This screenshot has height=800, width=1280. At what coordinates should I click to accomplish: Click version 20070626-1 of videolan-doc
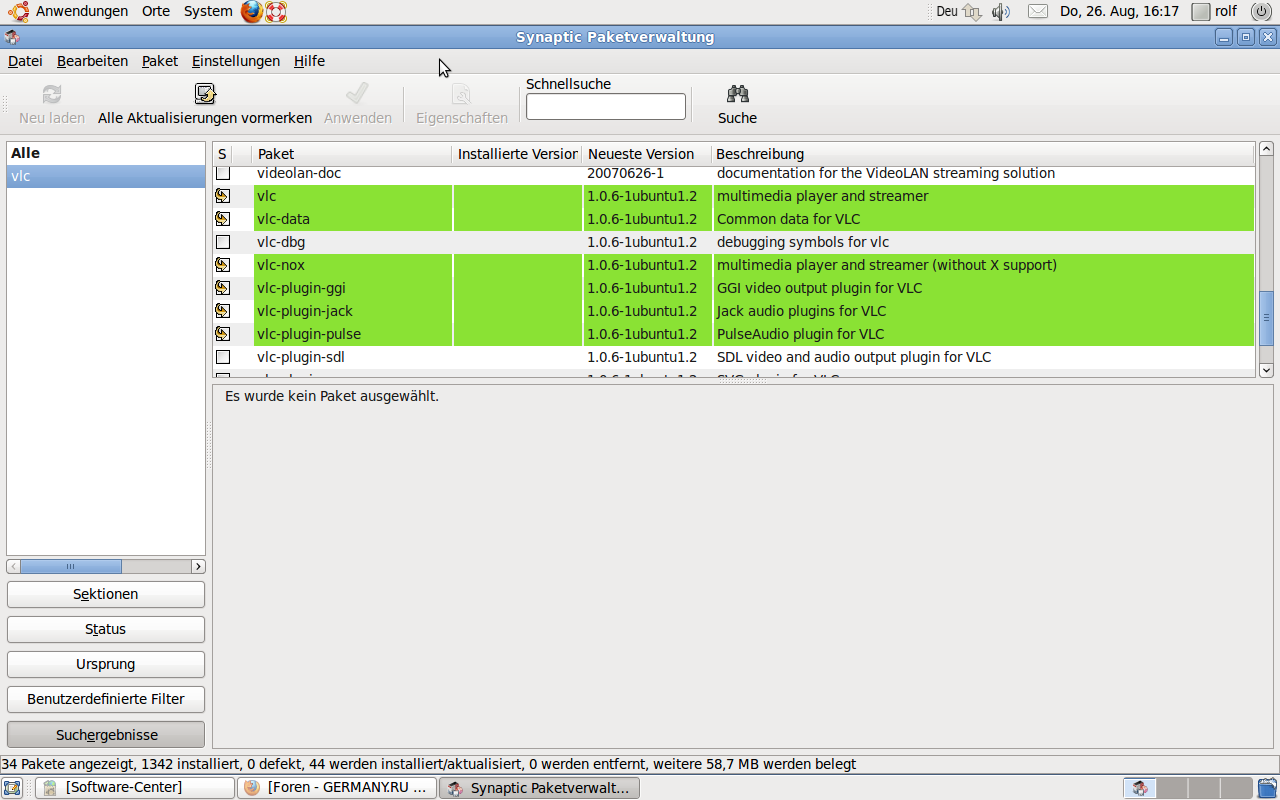(x=625, y=173)
